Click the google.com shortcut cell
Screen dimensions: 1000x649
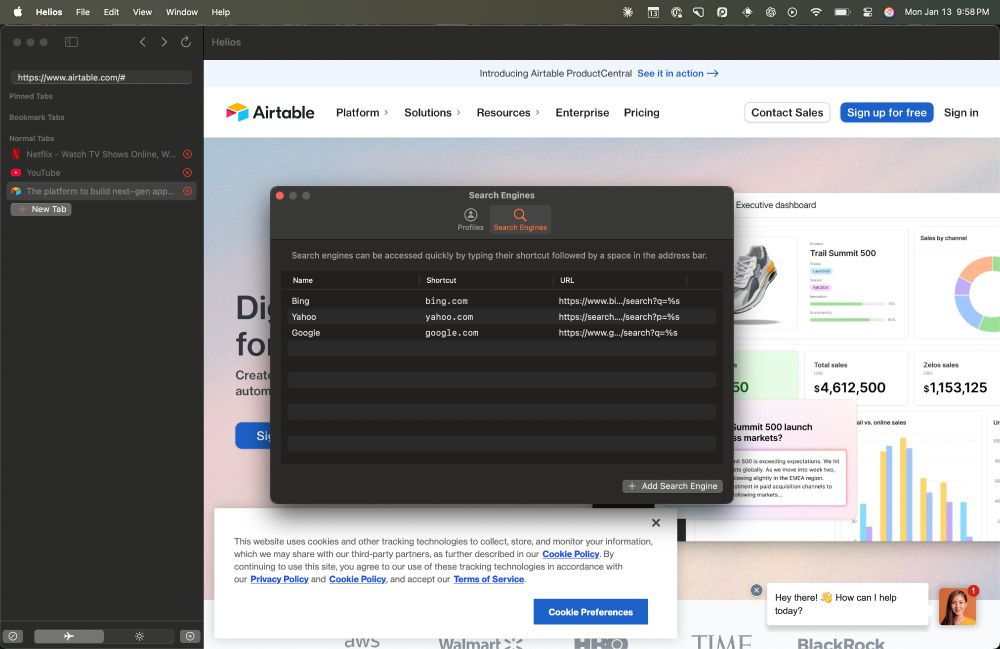pos(452,333)
